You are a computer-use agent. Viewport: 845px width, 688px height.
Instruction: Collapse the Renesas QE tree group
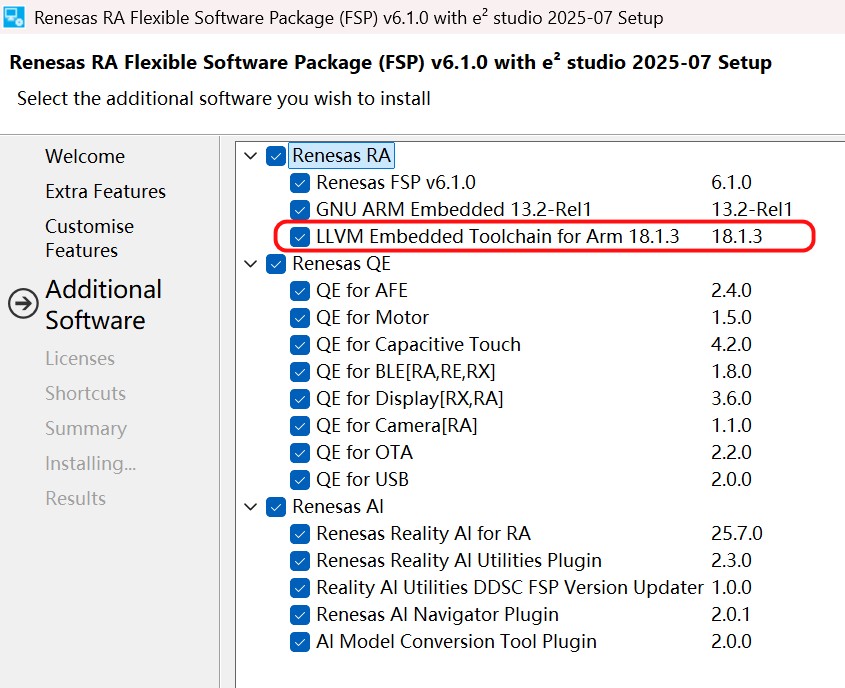250,264
